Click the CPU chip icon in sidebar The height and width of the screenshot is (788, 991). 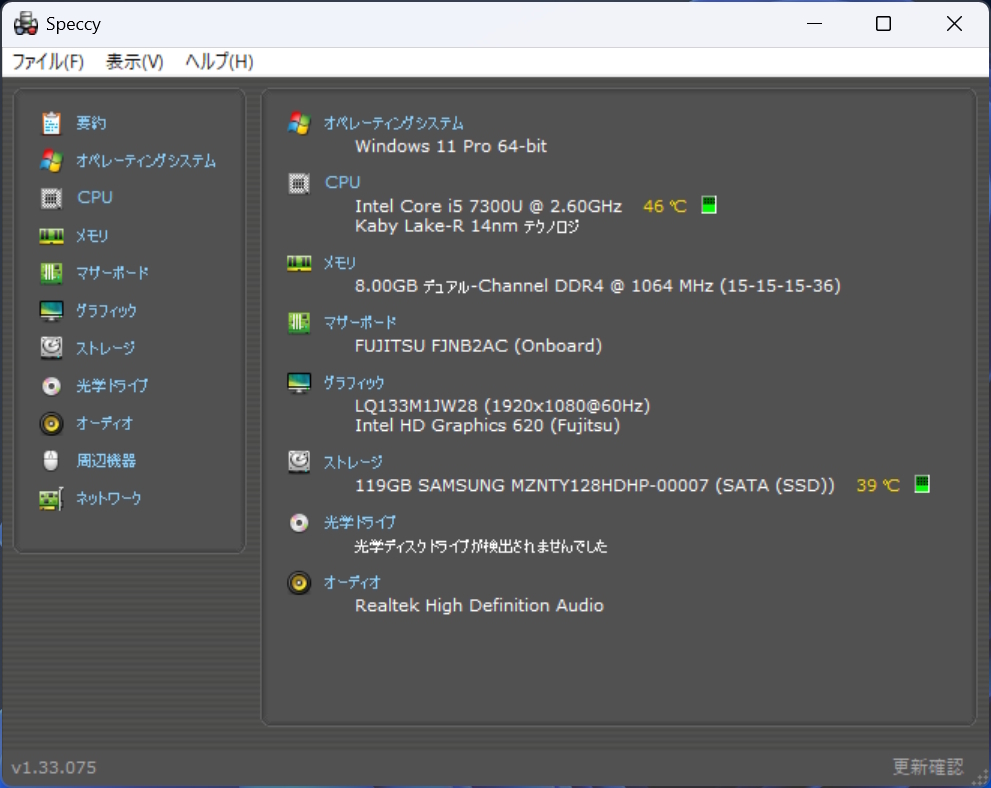point(51,198)
